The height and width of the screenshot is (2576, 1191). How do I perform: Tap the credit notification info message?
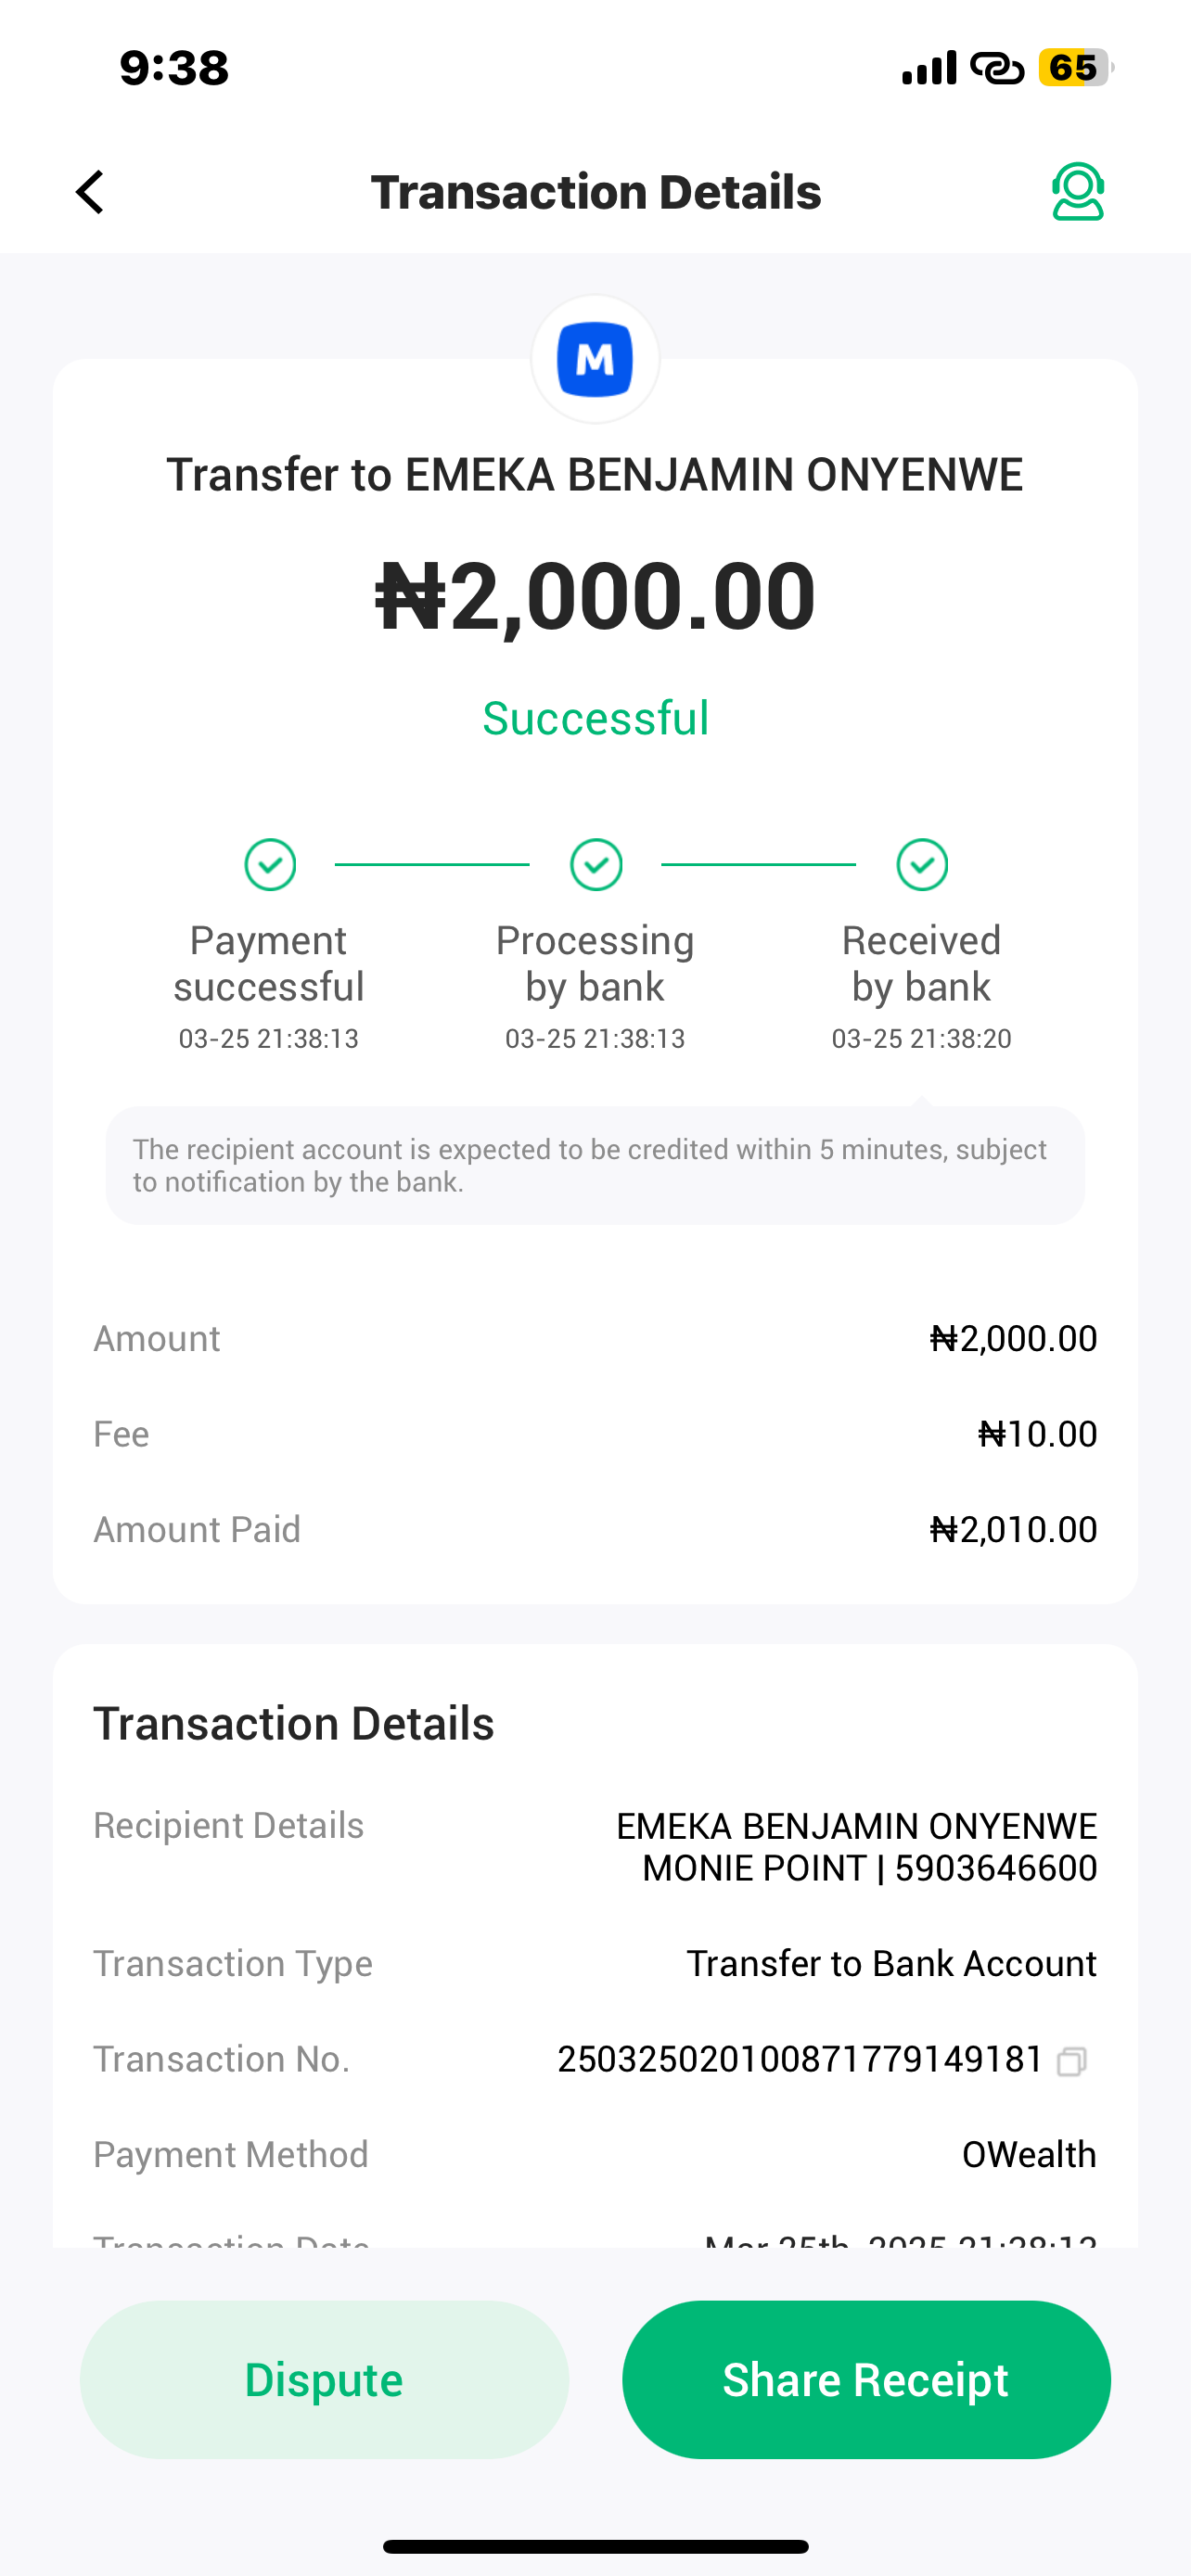coord(595,1165)
